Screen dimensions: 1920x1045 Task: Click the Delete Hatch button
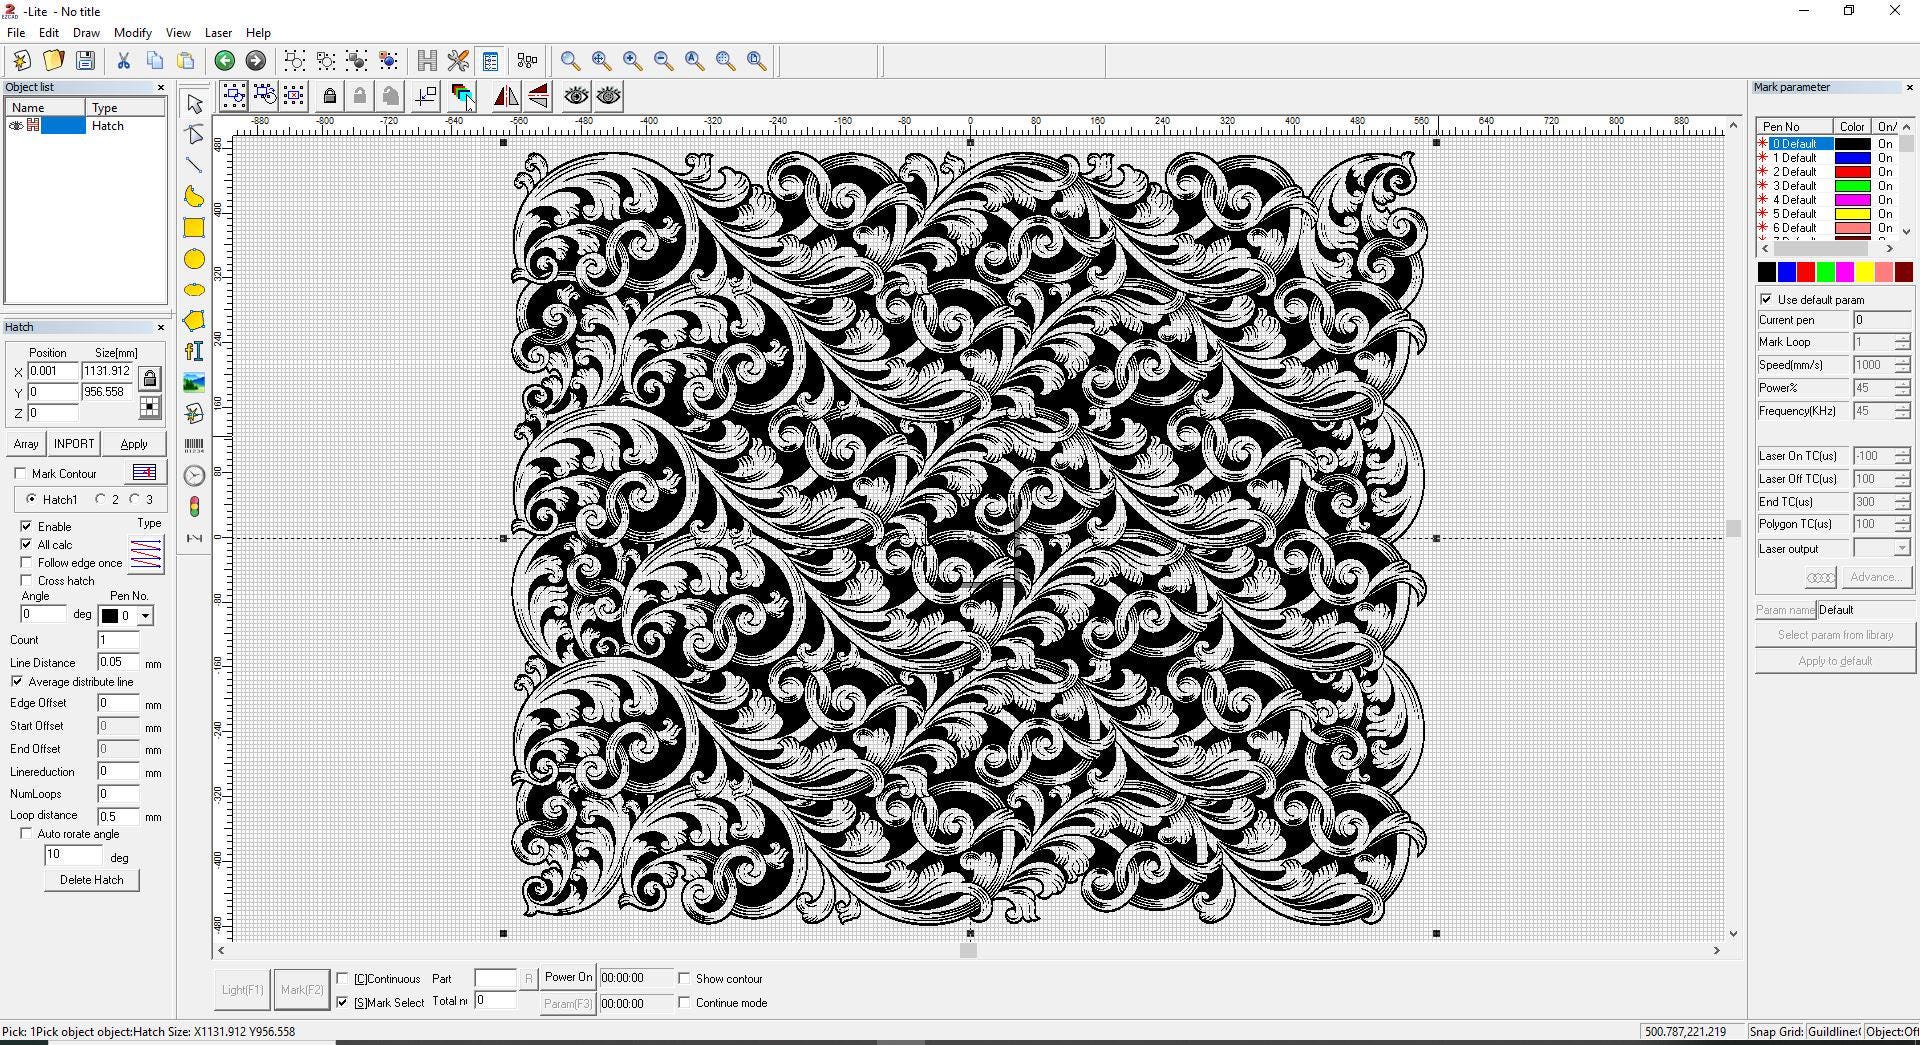click(92, 880)
